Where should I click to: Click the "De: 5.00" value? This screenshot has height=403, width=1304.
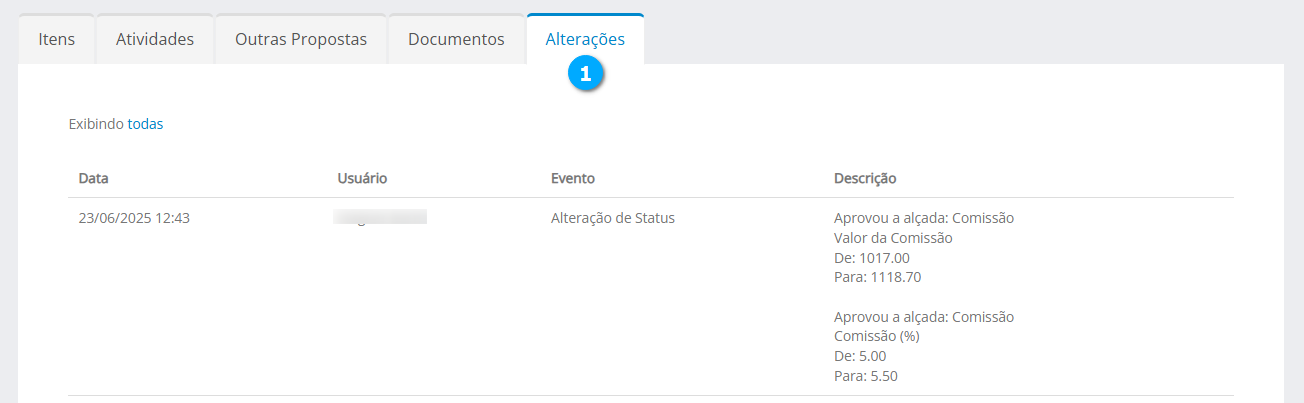point(860,356)
